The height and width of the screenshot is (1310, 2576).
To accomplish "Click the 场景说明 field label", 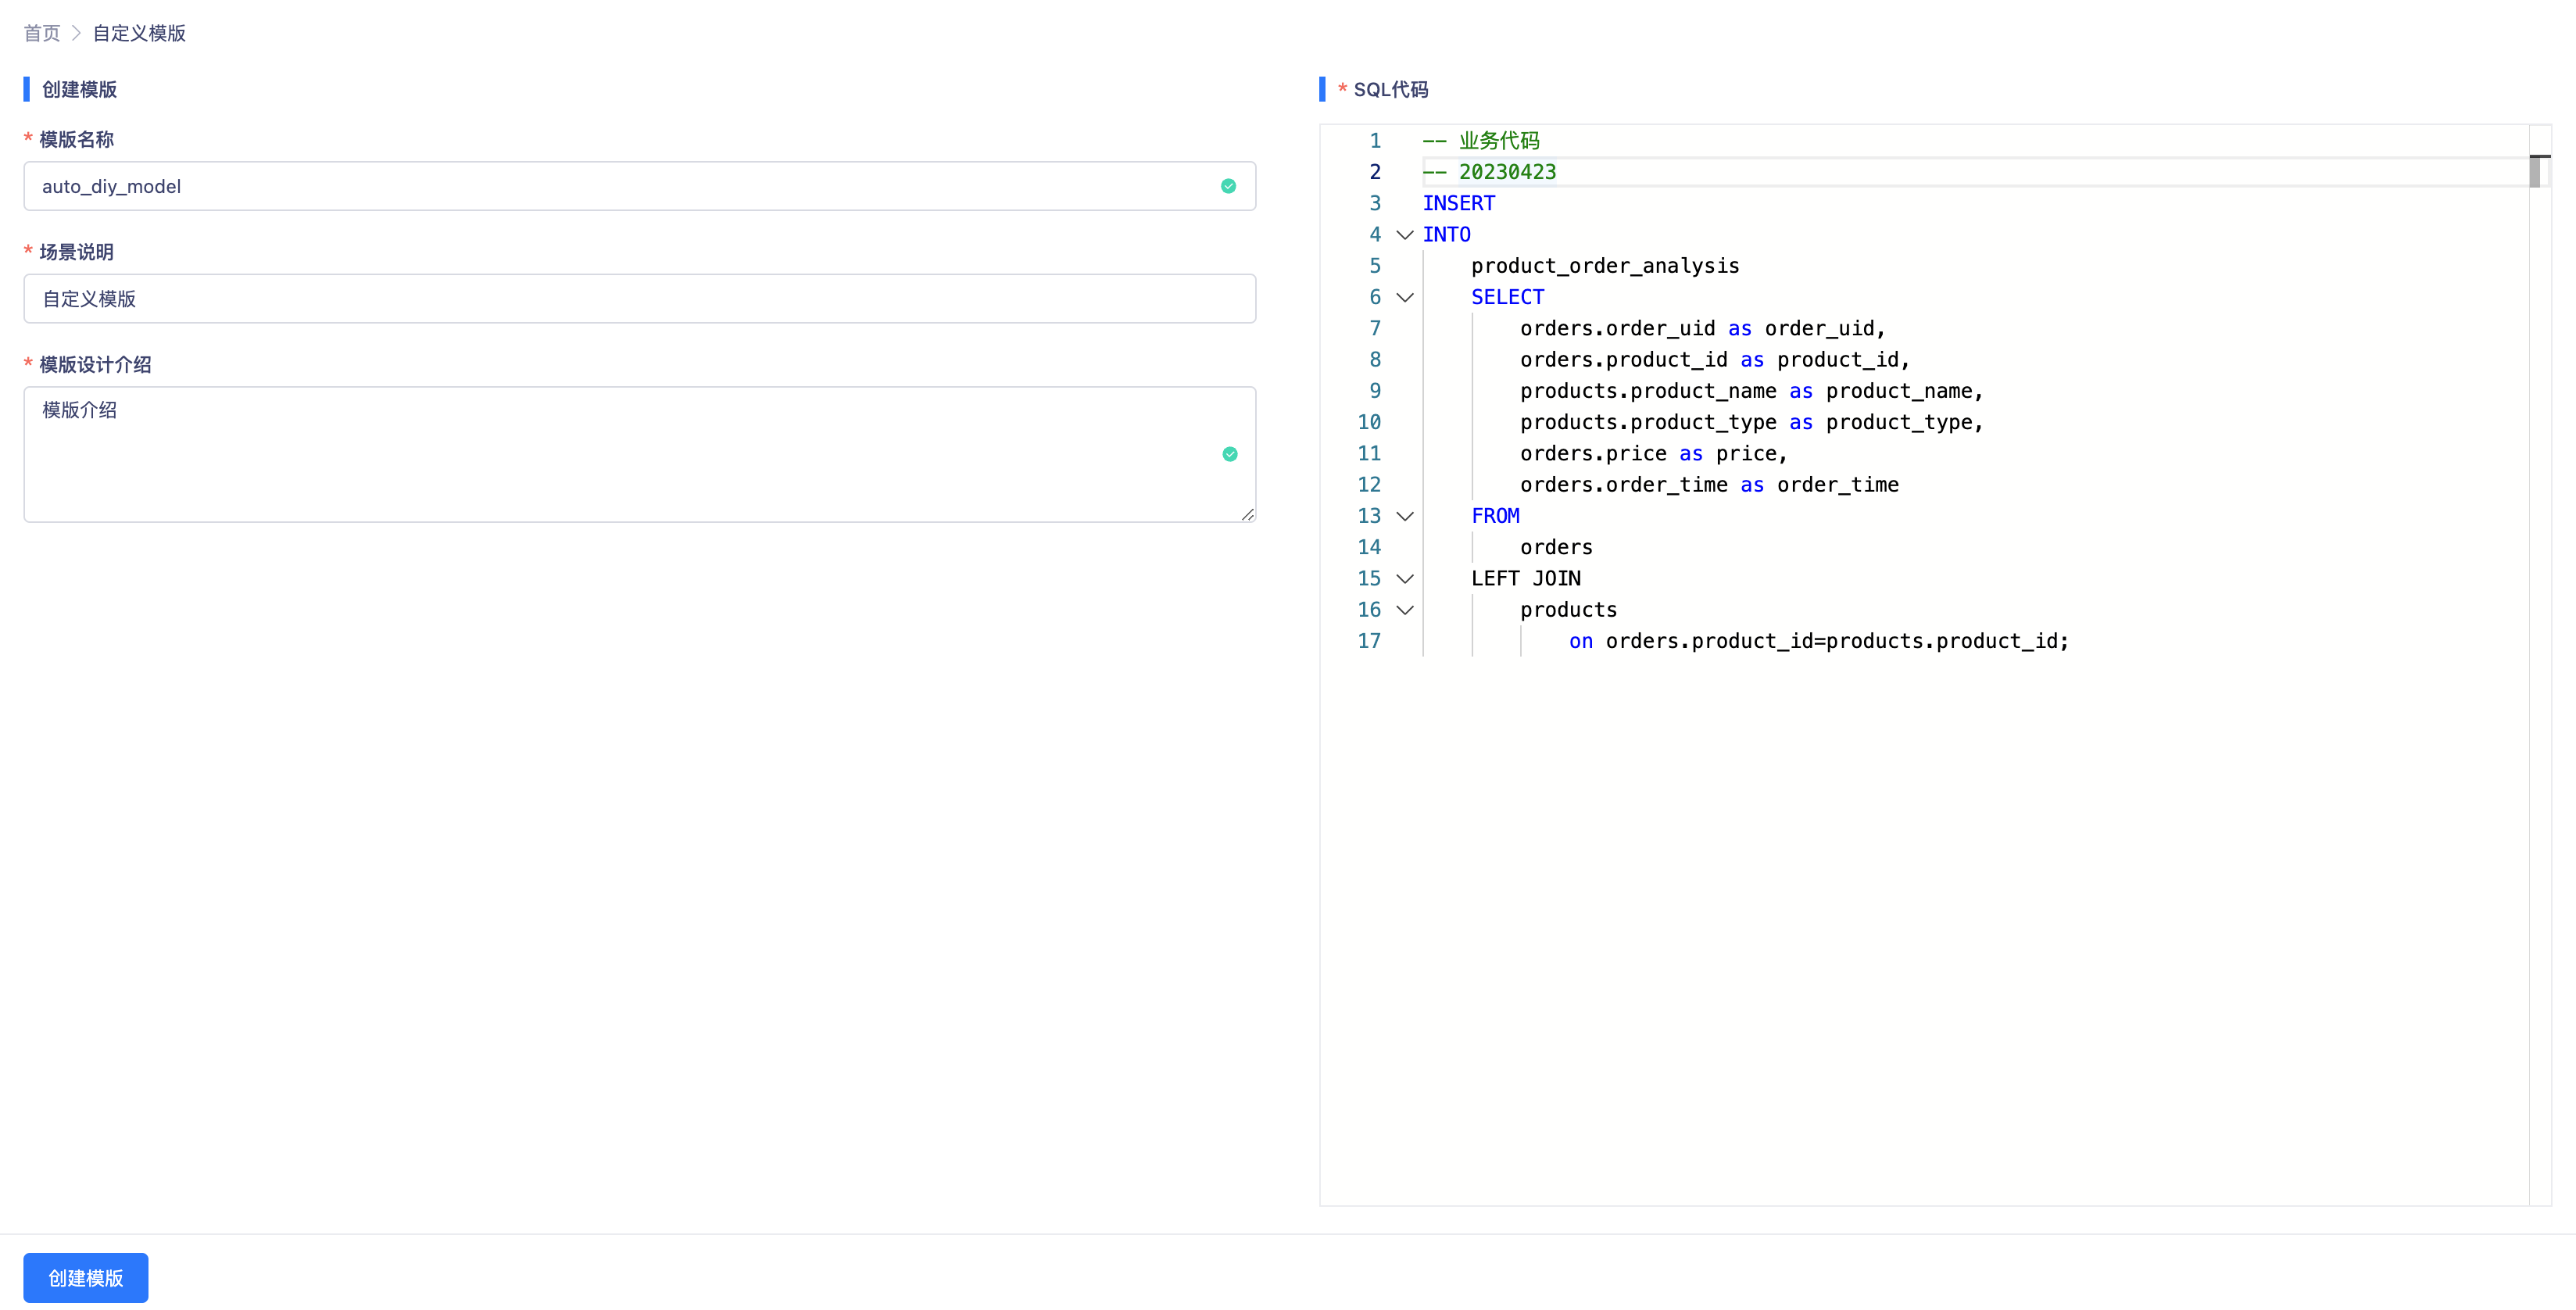I will (x=77, y=252).
